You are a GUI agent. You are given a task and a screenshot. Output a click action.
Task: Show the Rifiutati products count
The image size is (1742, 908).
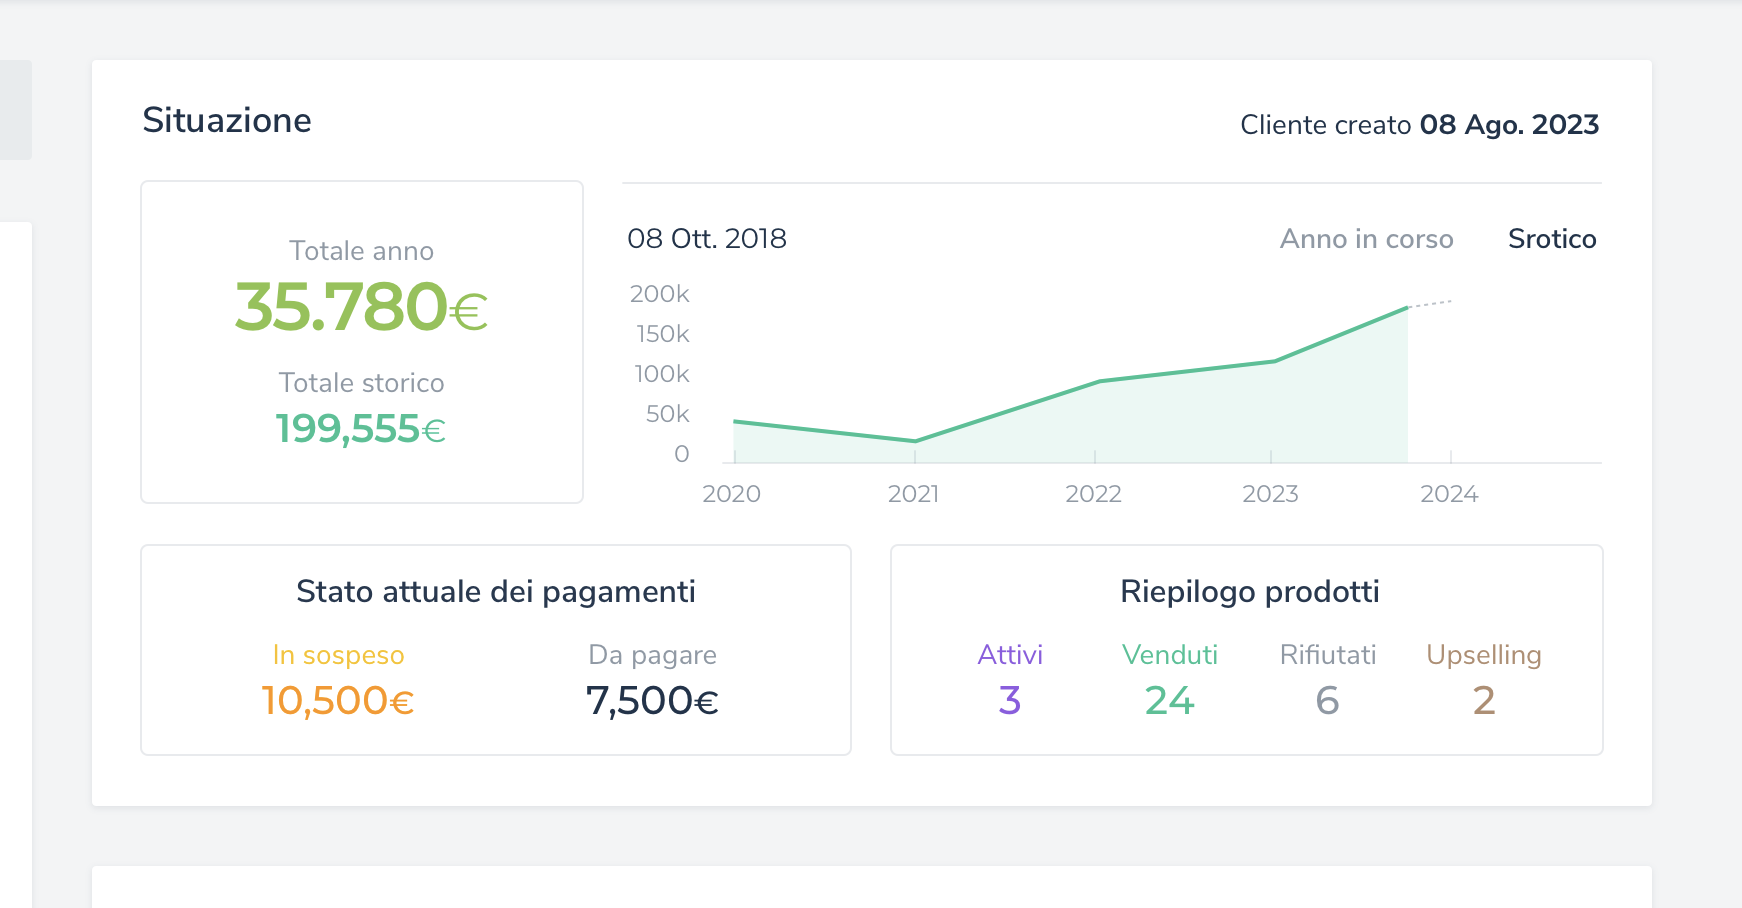click(x=1327, y=700)
